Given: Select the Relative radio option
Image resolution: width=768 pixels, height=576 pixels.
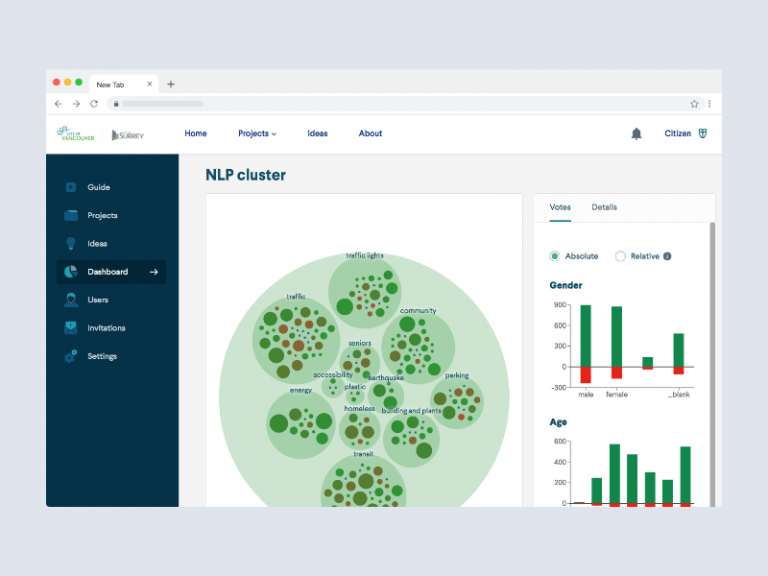Looking at the screenshot, I should [620, 256].
